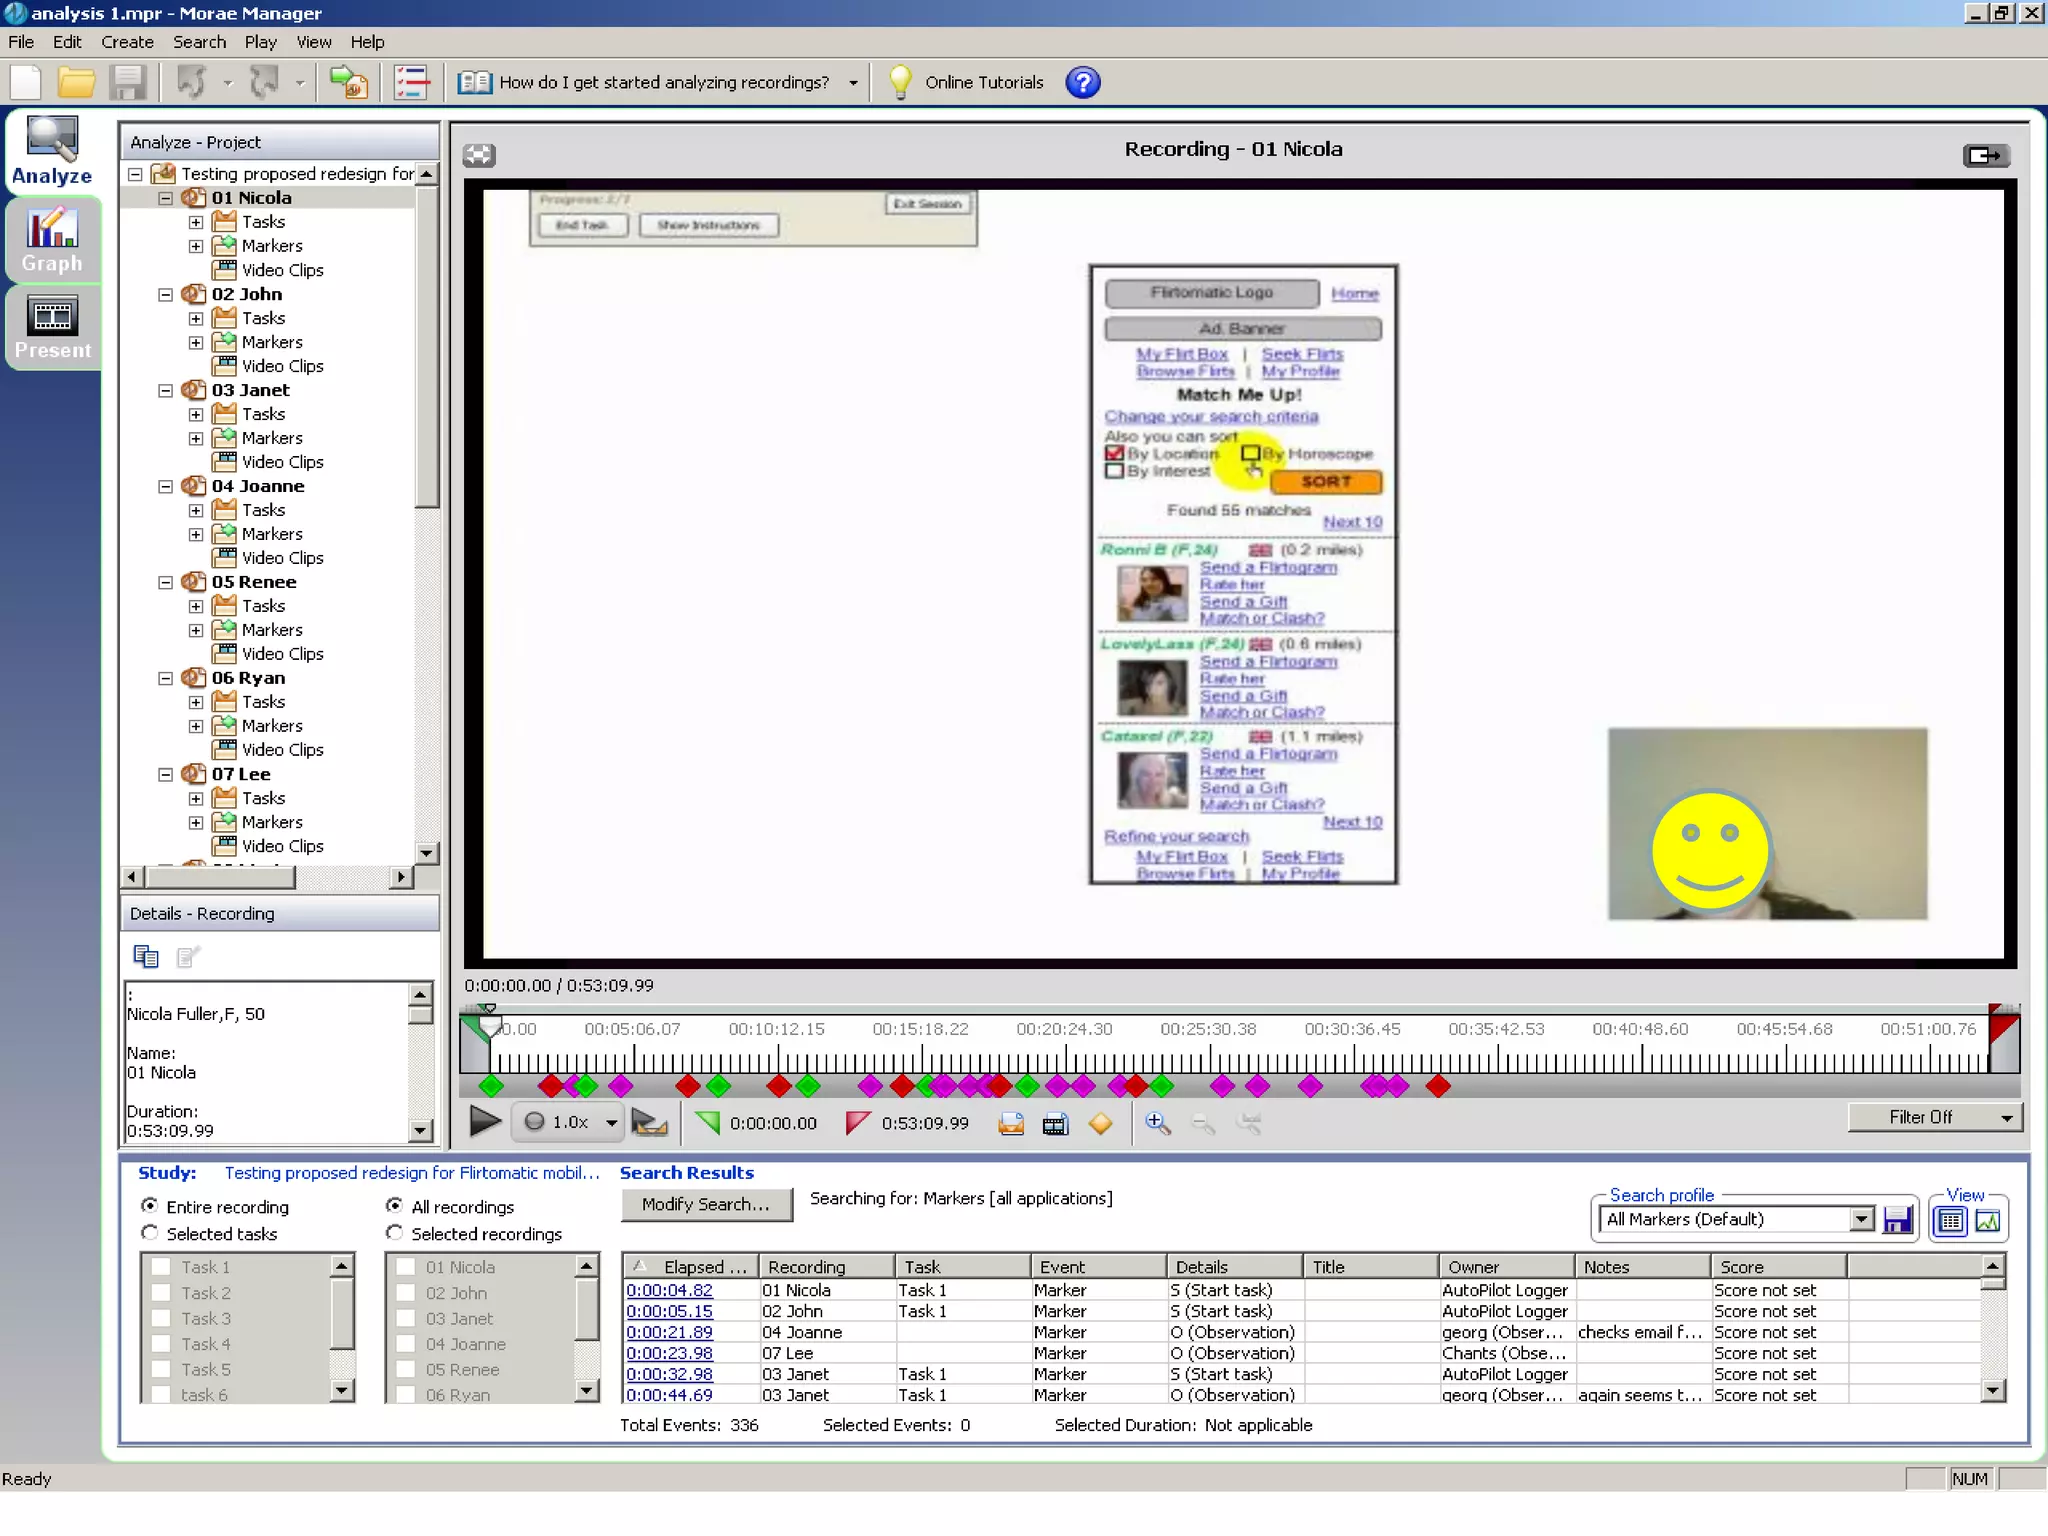
Task: Open the Online Tutorials lightbulb
Action: [900, 82]
